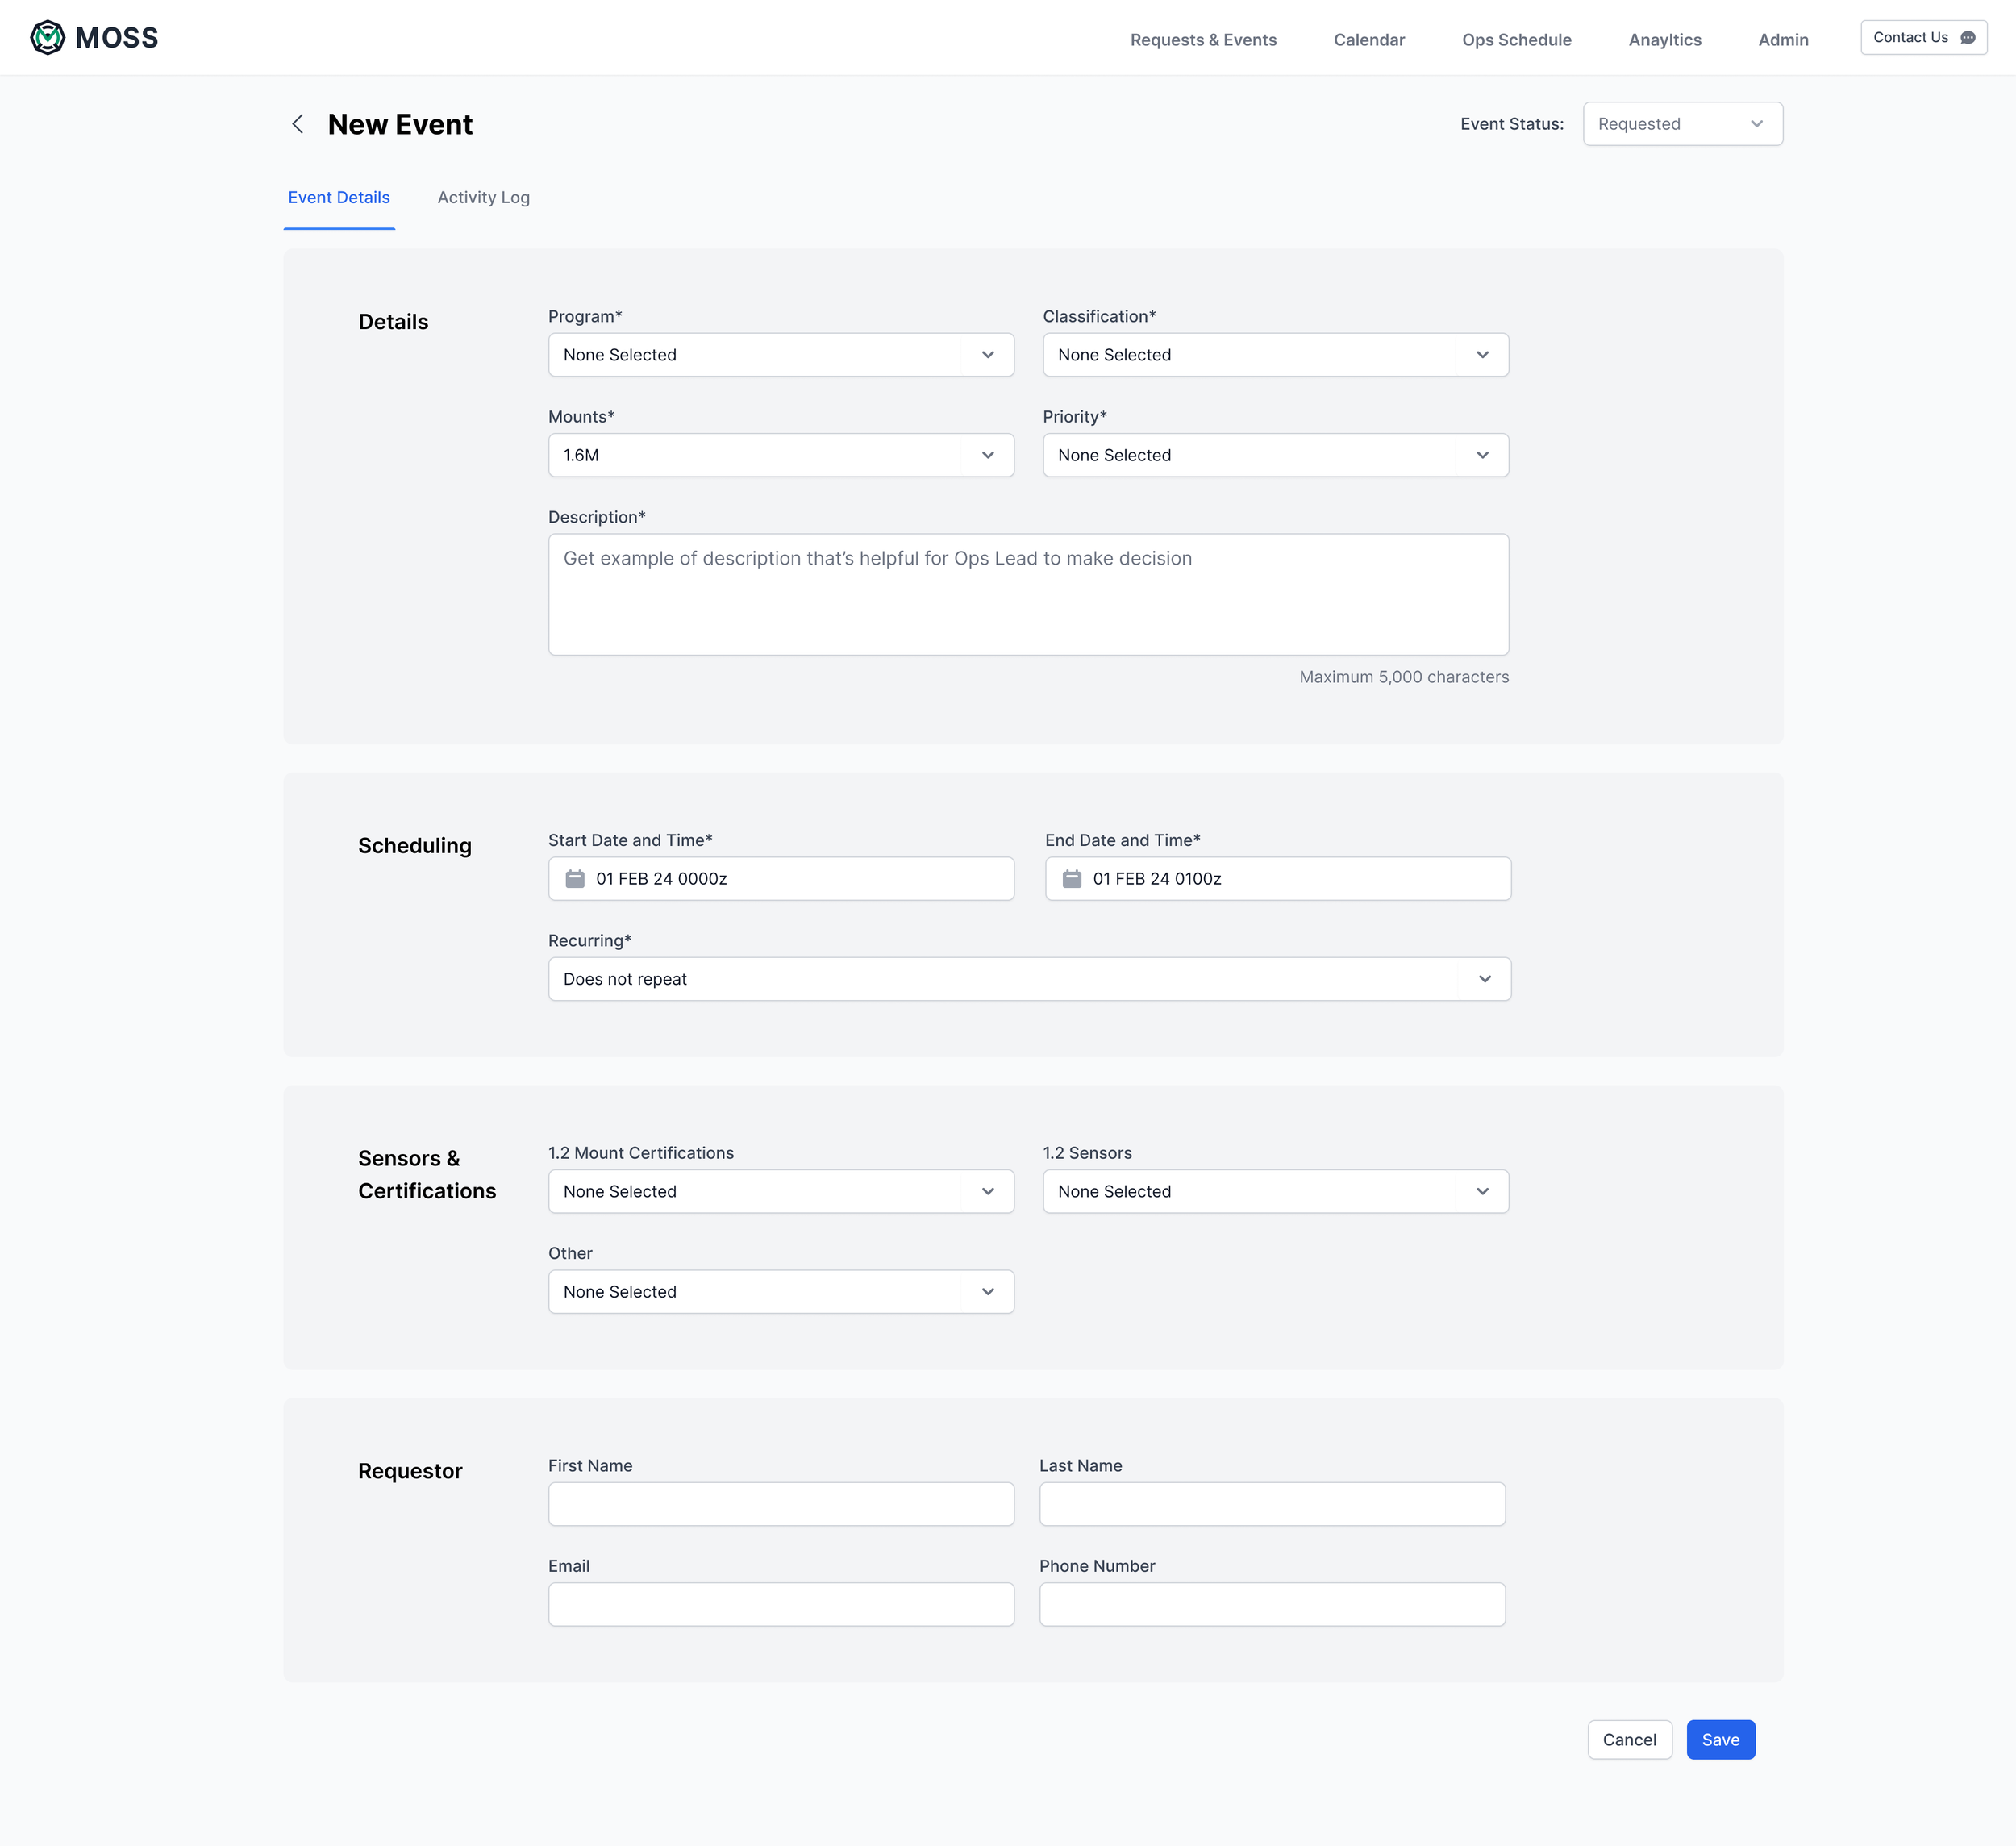Click the back arrow beside New Event
The width and height of the screenshot is (2016, 1846).
click(297, 124)
